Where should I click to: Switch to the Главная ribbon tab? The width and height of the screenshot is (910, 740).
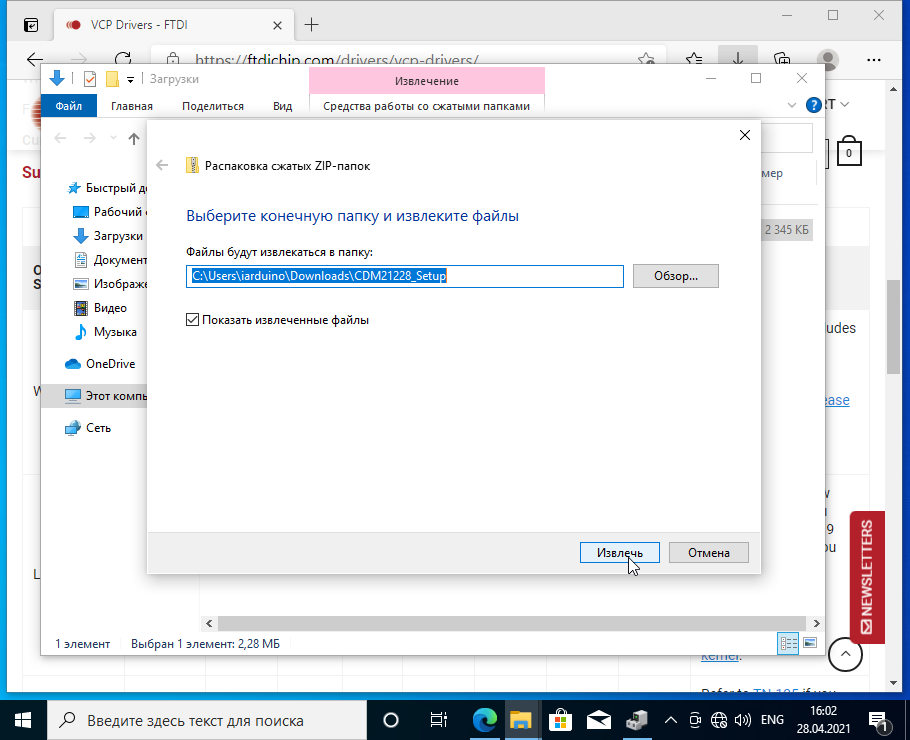tap(132, 106)
